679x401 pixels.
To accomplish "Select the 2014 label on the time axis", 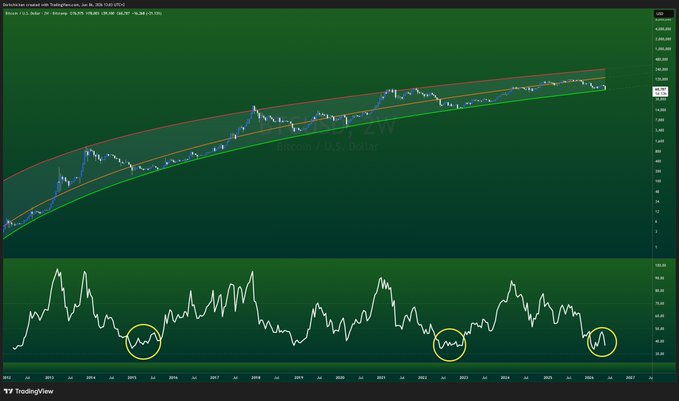I will click(x=91, y=378).
